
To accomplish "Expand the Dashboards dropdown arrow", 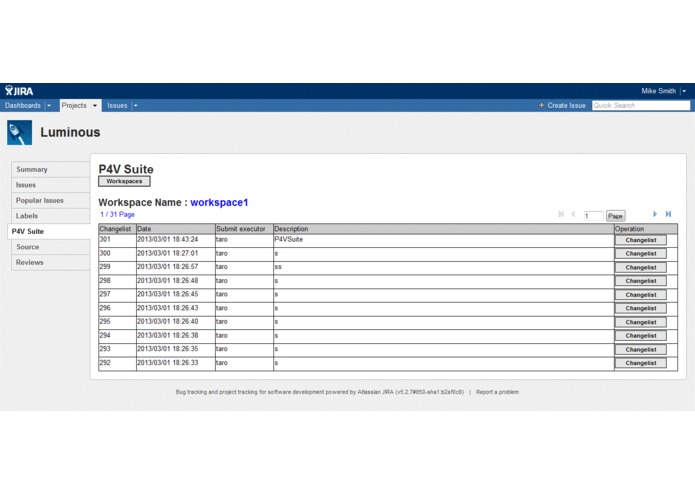I will (x=49, y=105).
